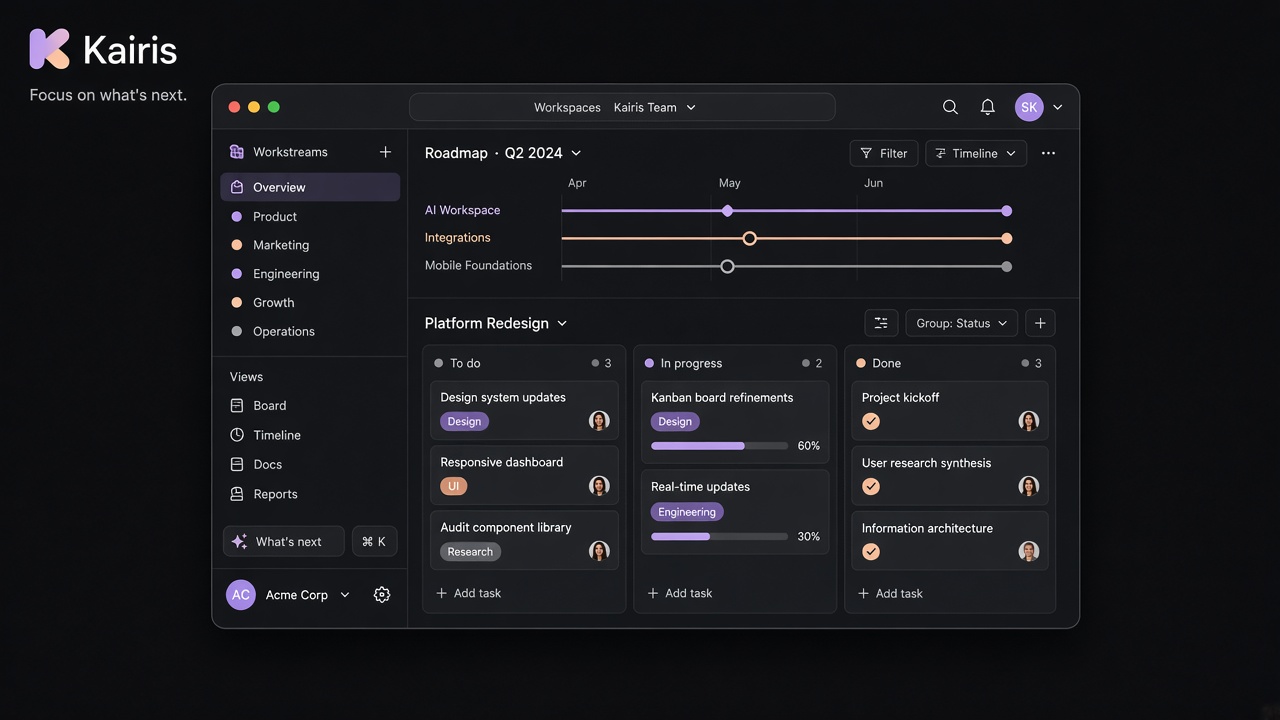This screenshot has width=1280, height=720.
Task: Open the What's next button
Action: (x=283, y=541)
